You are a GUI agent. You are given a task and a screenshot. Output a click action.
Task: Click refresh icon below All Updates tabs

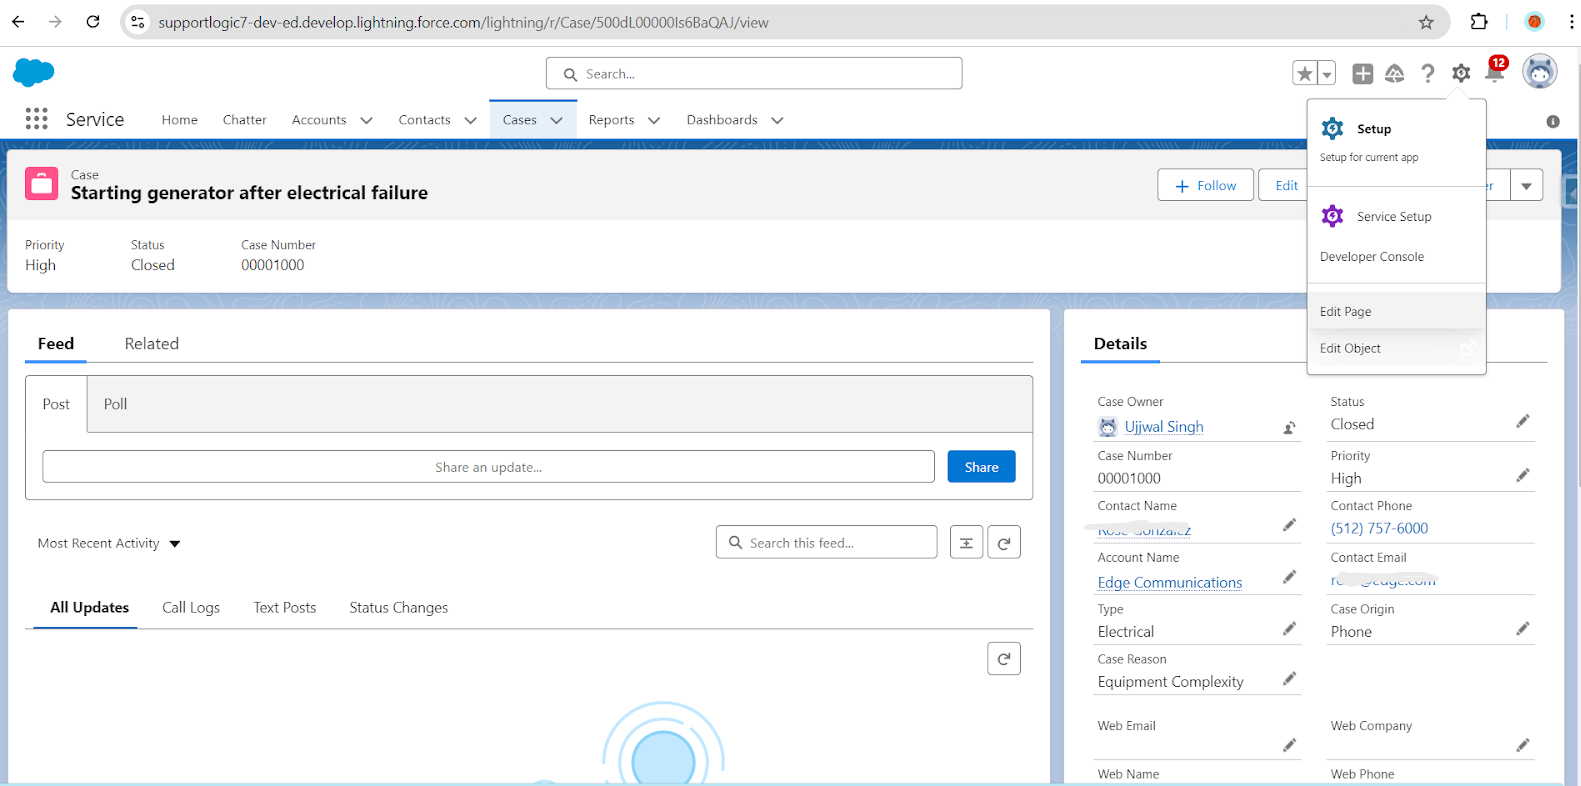[x=1004, y=658]
